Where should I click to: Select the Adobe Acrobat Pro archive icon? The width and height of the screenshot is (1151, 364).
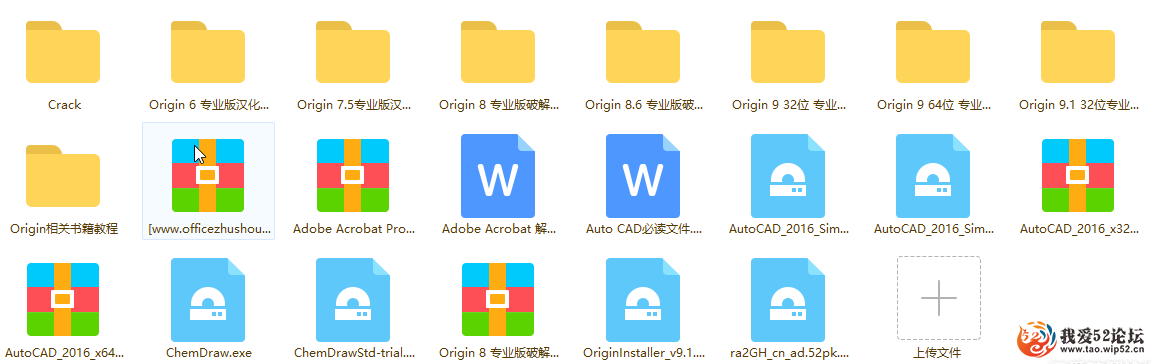[353, 175]
